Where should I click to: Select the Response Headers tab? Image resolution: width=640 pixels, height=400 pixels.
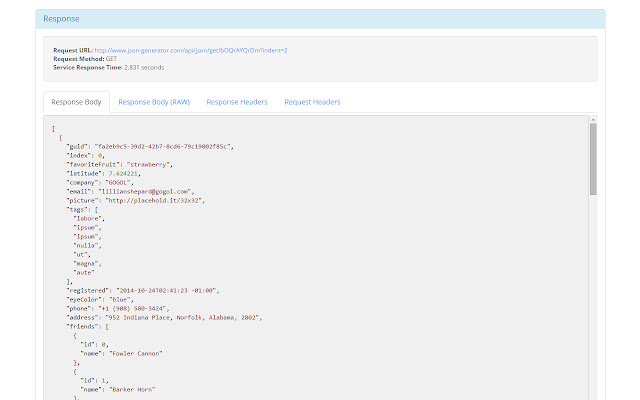coord(239,102)
